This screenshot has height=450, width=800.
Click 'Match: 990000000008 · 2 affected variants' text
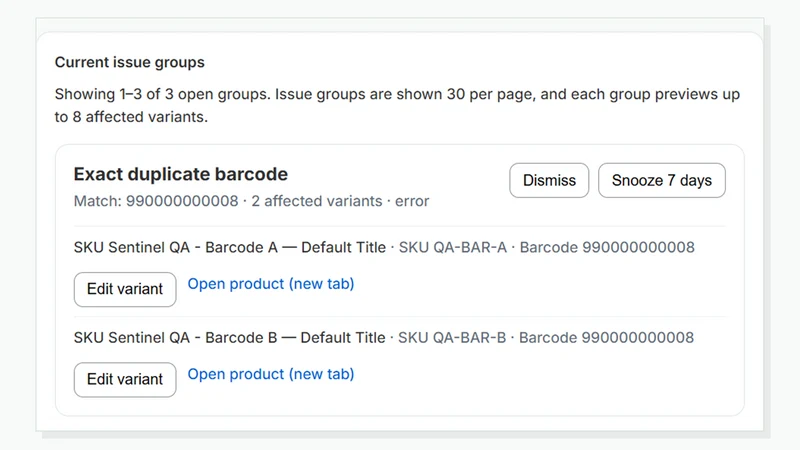pos(228,201)
